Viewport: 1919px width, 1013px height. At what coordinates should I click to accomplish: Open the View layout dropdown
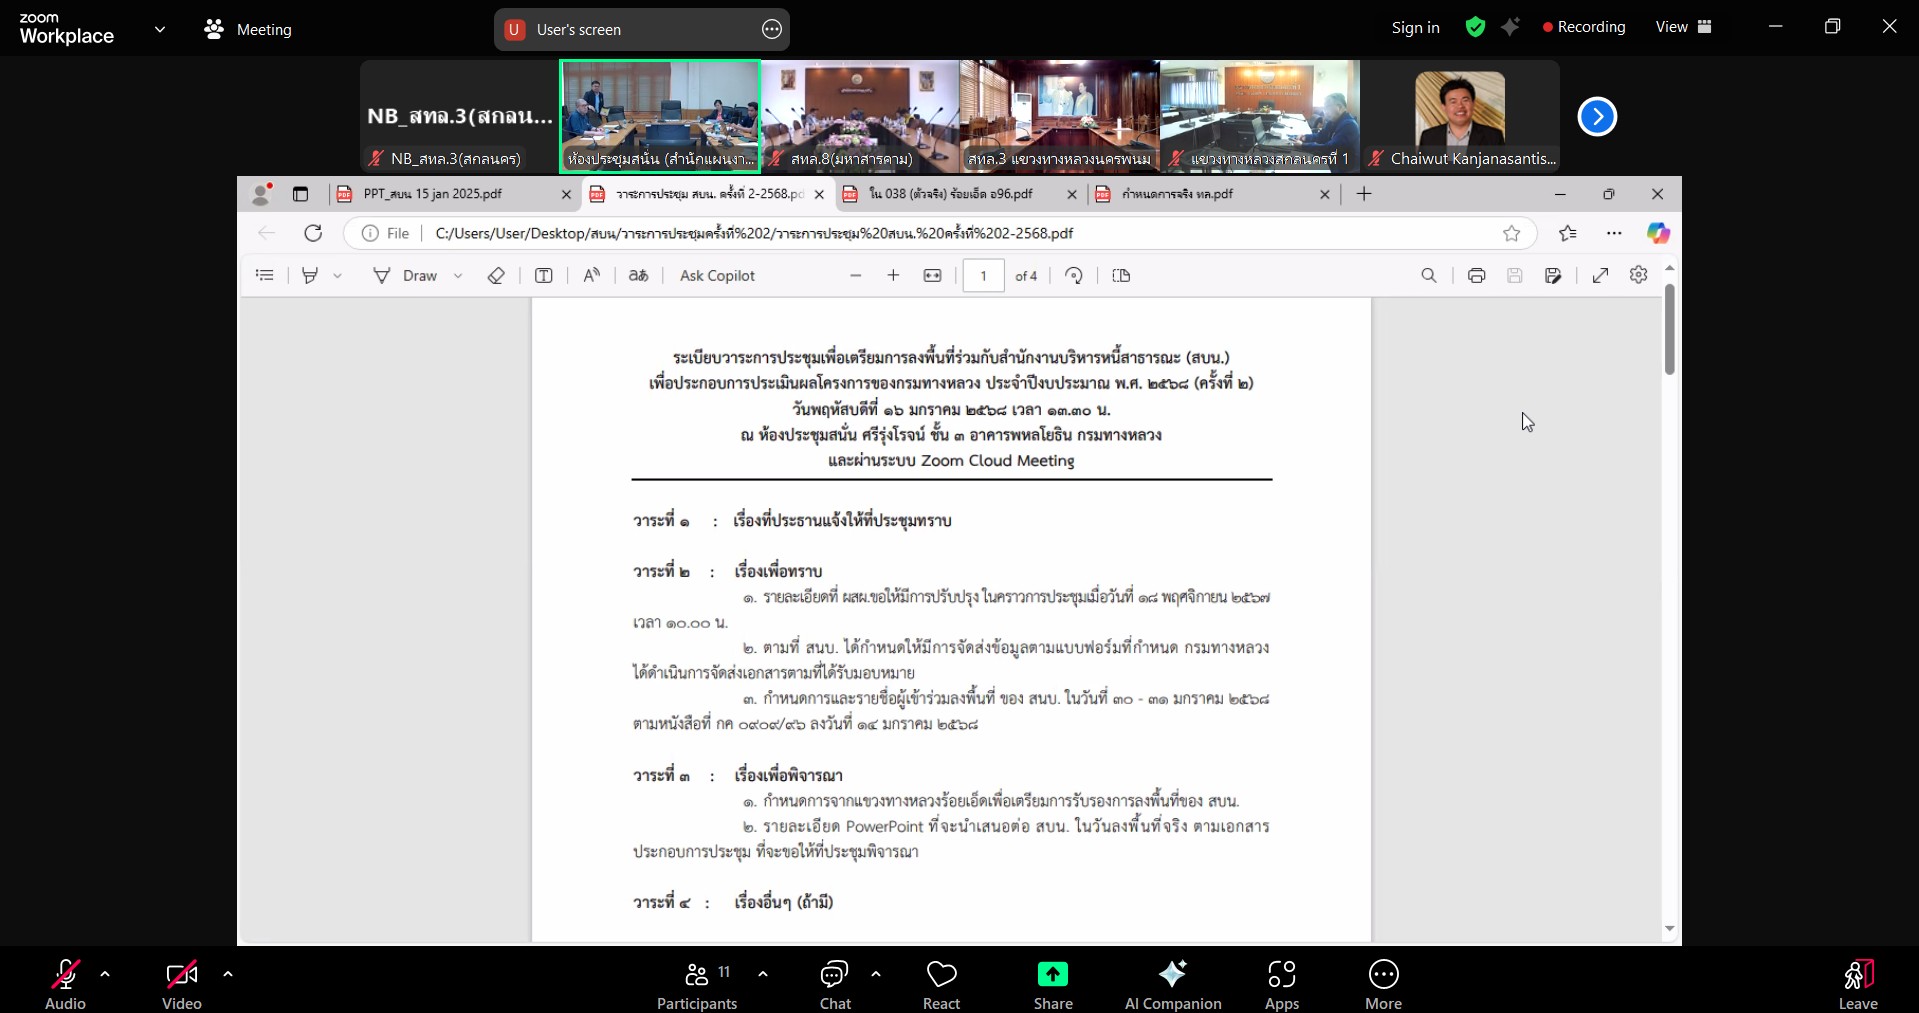(x=1684, y=27)
